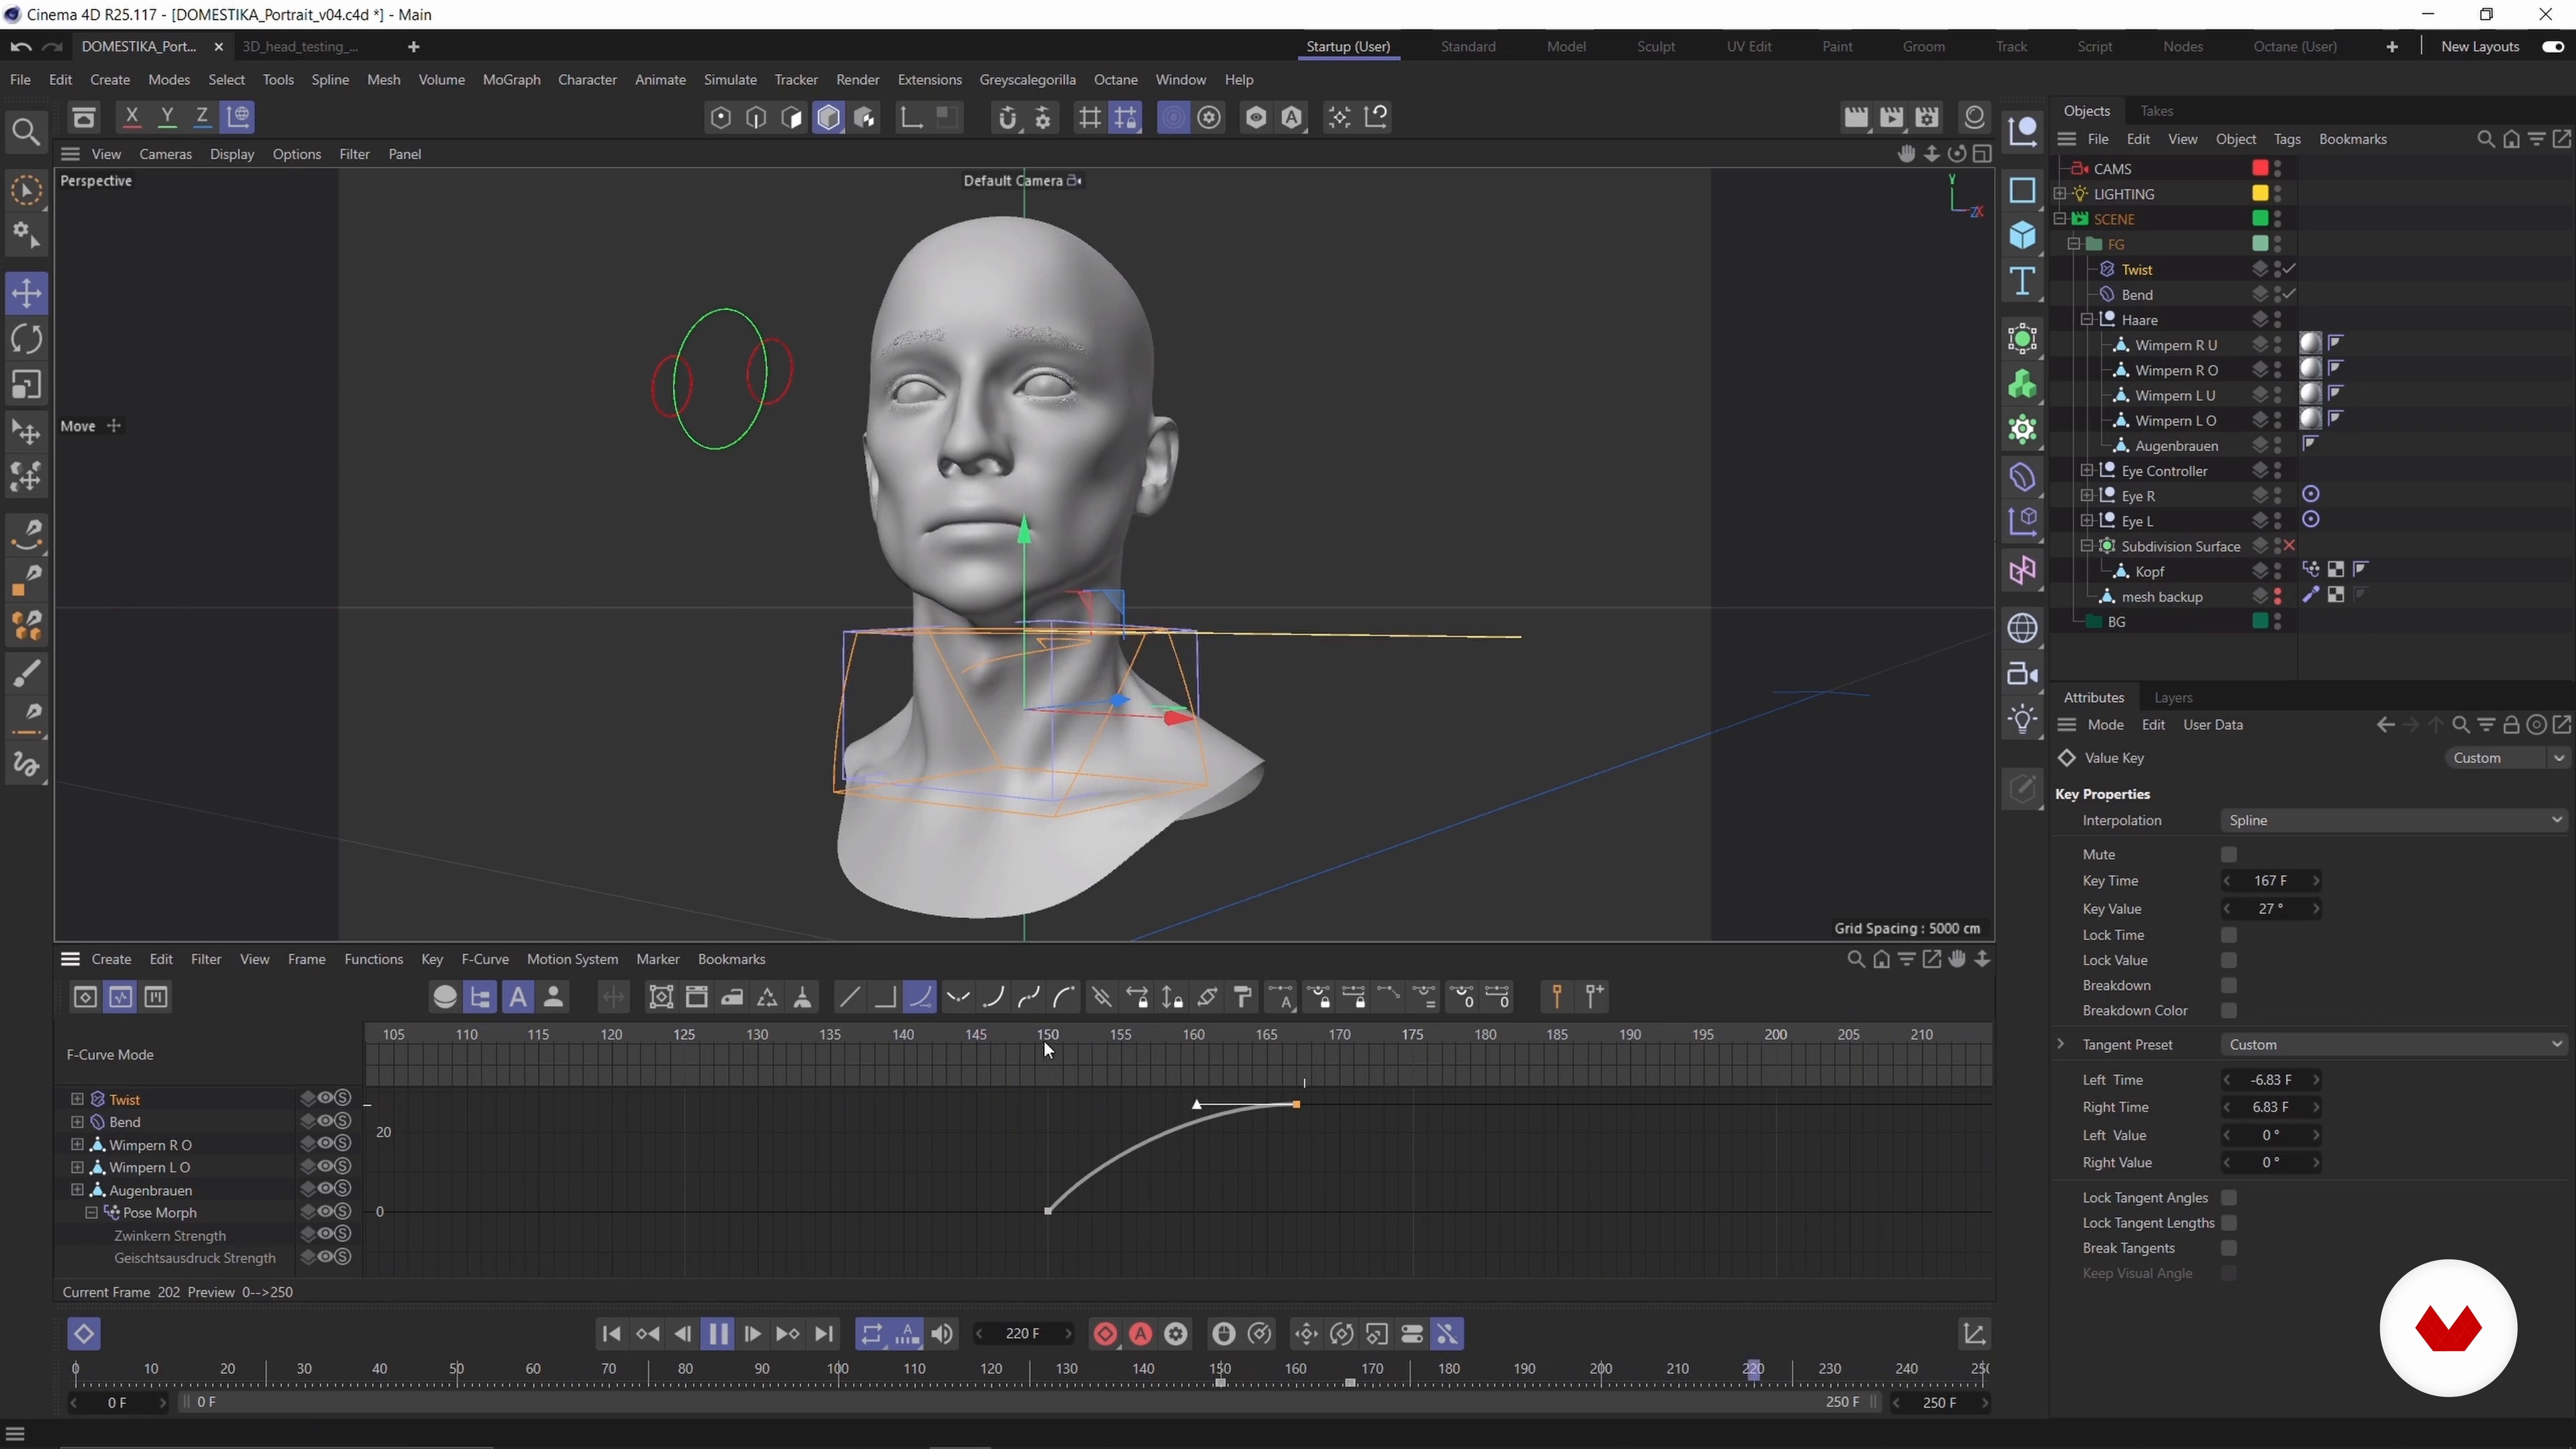Screen dimensions: 2576x1449
Task: Select the Rotate tool in left toolbar
Action: [27, 339]
